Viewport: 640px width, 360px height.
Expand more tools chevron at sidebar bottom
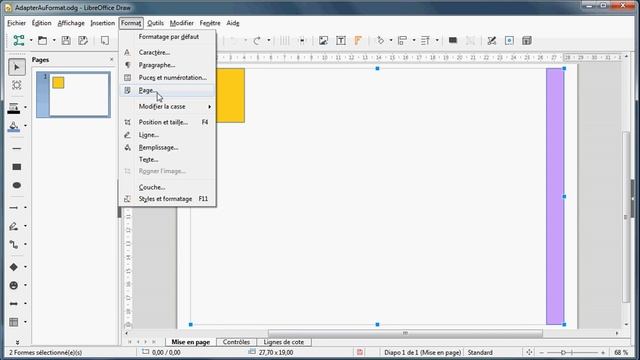click(x=17, y=342)
